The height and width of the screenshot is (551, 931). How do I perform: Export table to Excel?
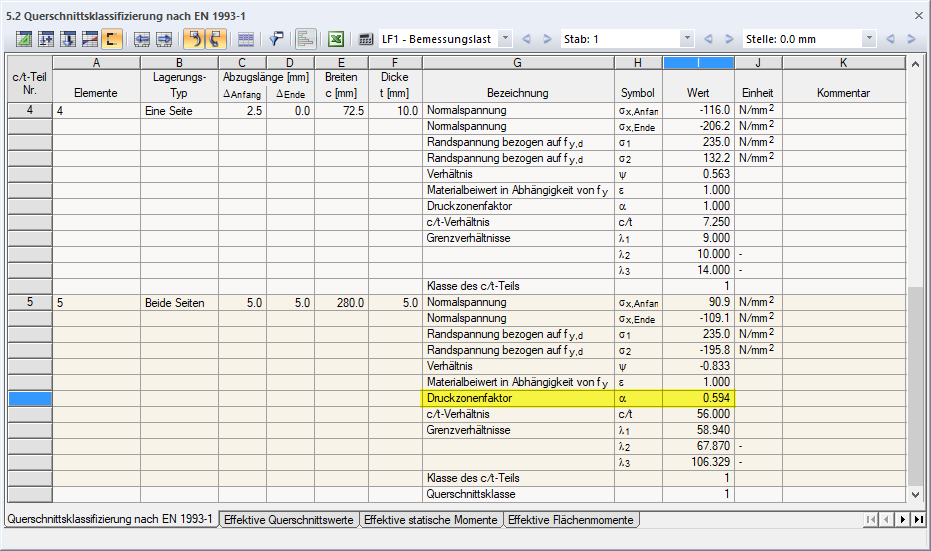[x=336, y=39]
